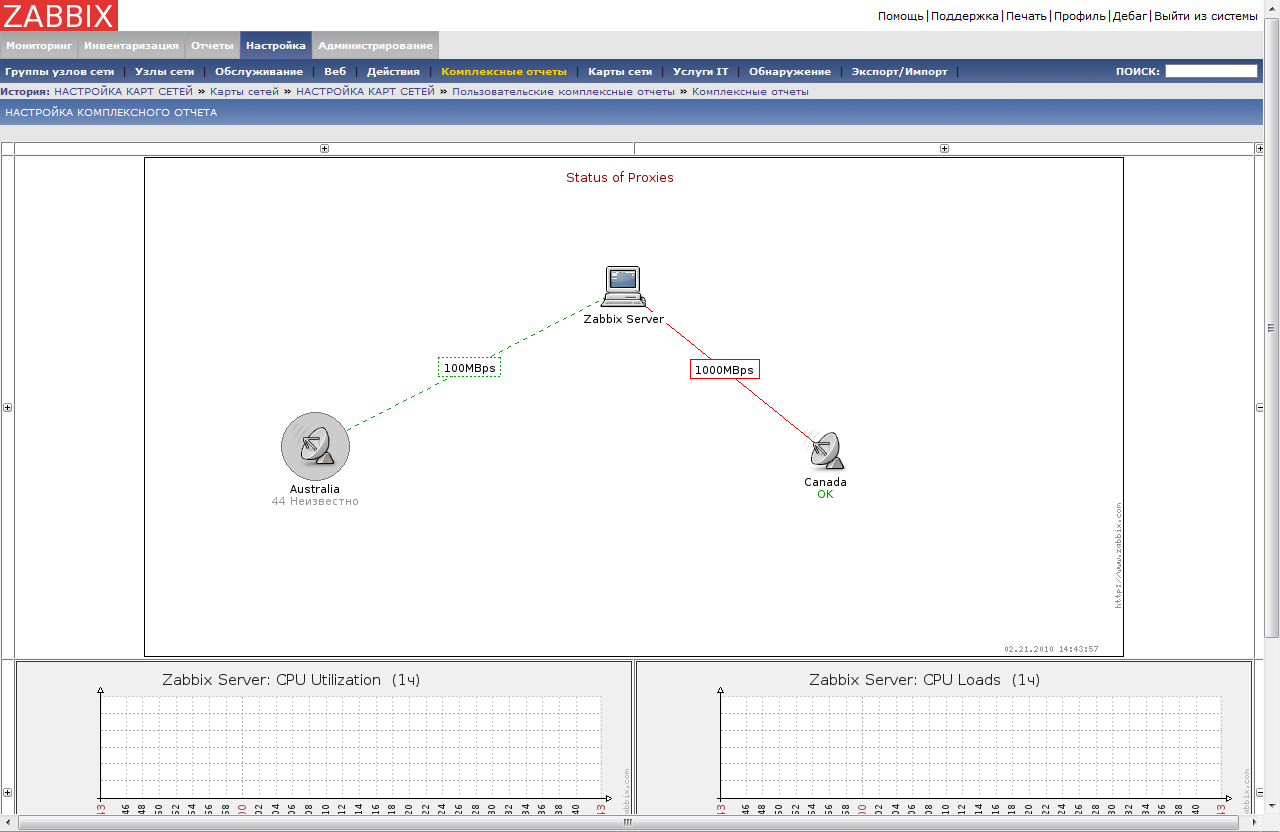This screenshot has height=832, width=1280.
Task: Select the Australia proxy dish icon
Action: click(315, 446)
